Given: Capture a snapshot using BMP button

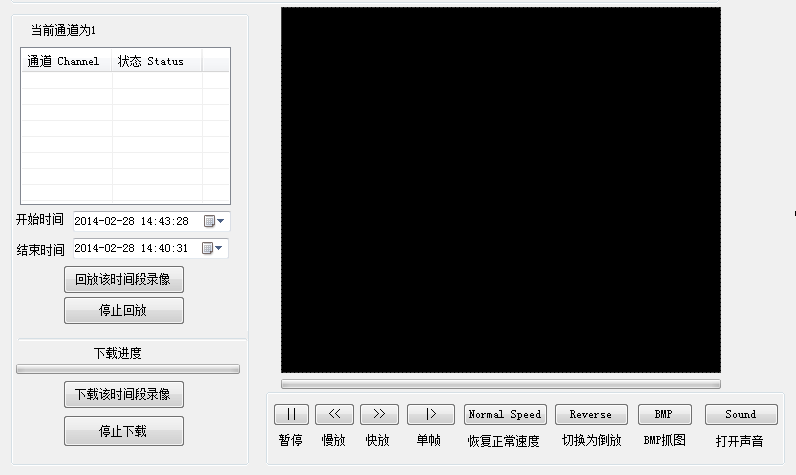Looking at the screenshot, I should coord(664,414).
